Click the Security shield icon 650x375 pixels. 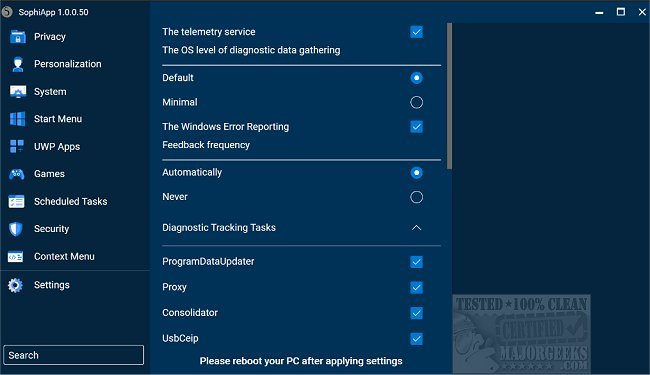click(x=16, y=229)
